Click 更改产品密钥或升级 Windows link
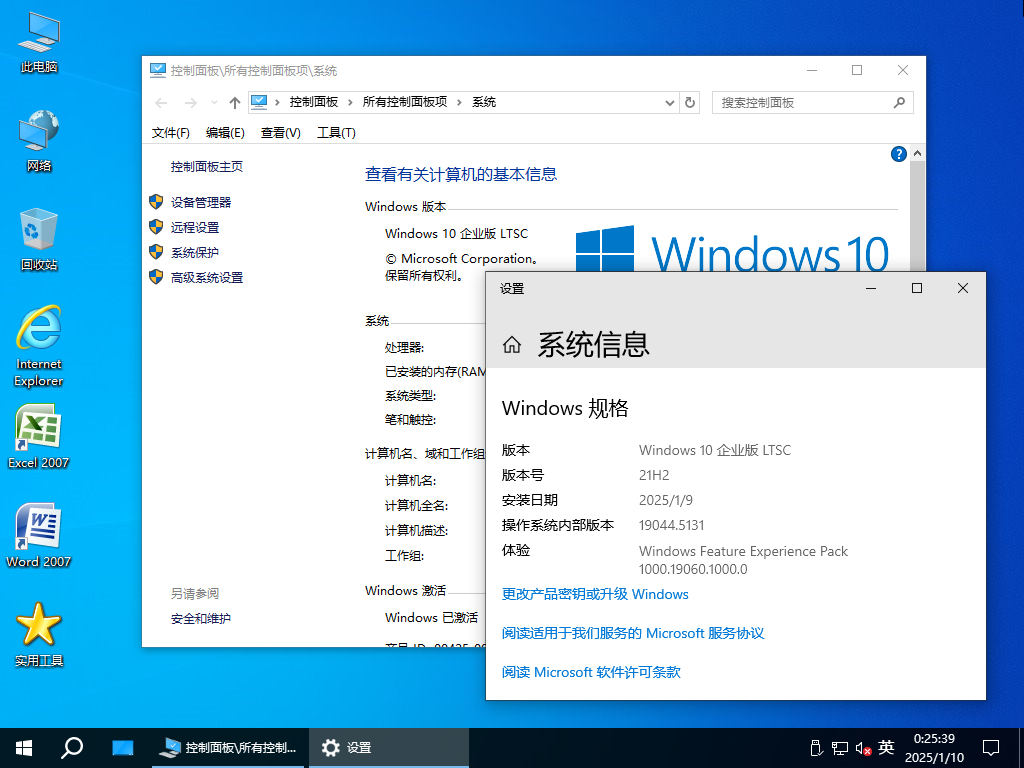The width and height of the screenshot is (1024, 768). pyautogui.click(x=595, y=594)
